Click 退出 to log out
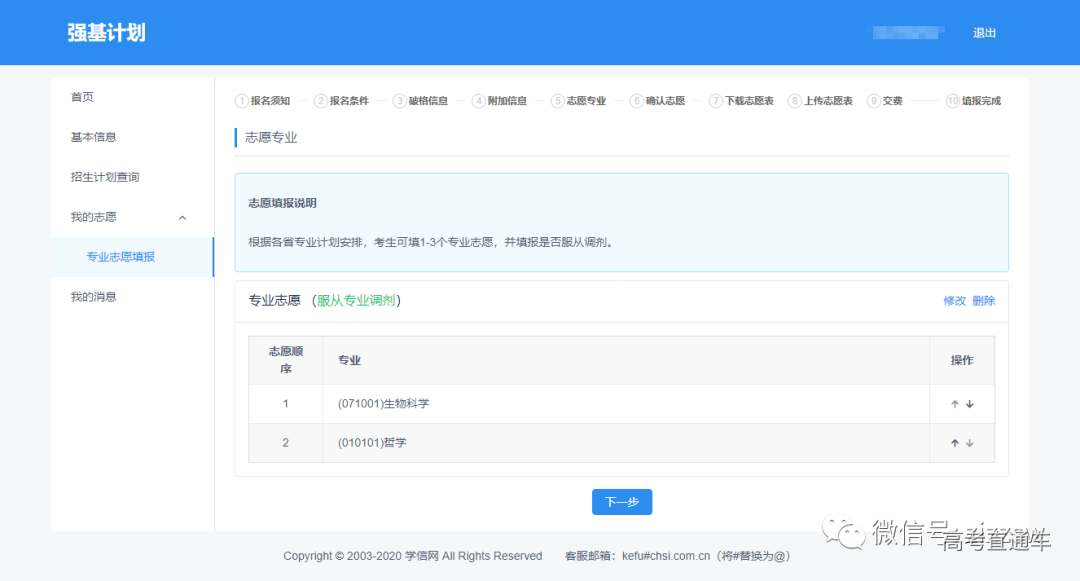Screen dimensions: 1080x581 click(984, 33)
